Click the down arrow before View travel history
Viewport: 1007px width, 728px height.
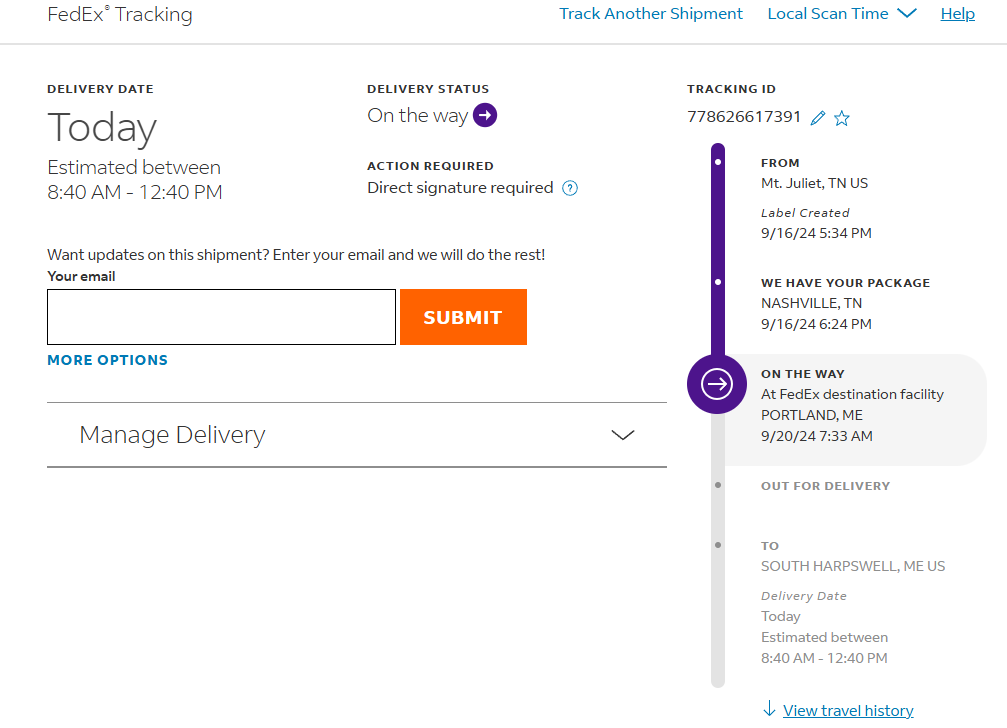(769, 710)
